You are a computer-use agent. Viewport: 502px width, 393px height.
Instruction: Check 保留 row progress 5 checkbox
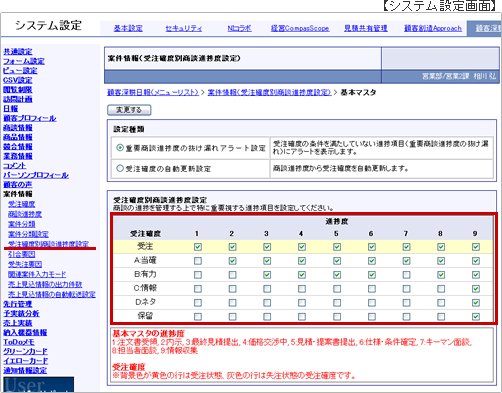pos(337,316)
